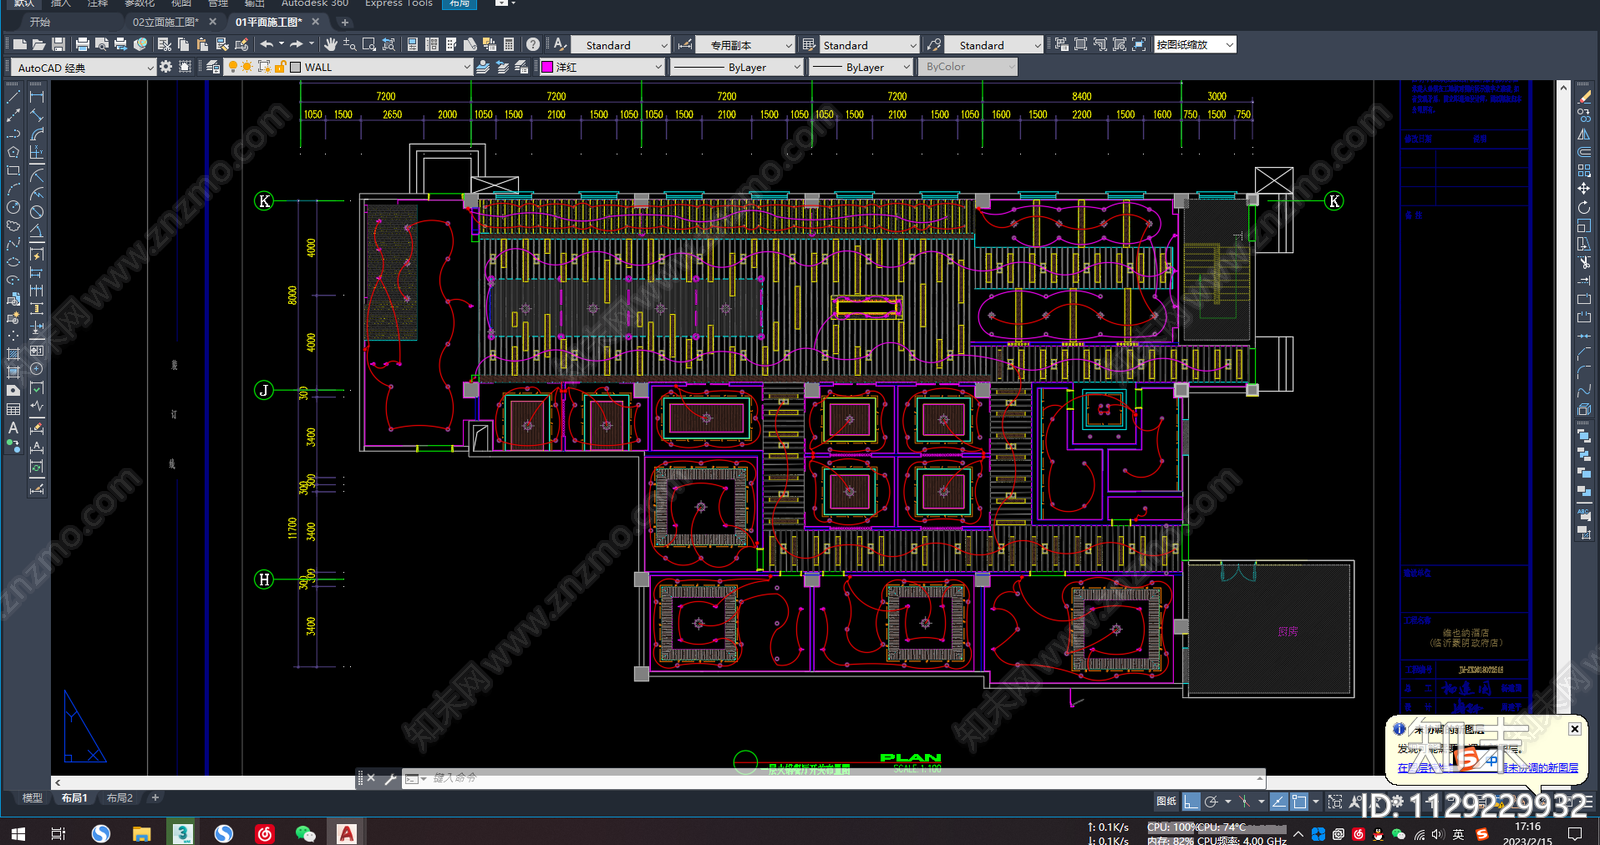Screen dimensions: 1600x845
Task: Click the Undo arrow icon
Action: [266, 44]
